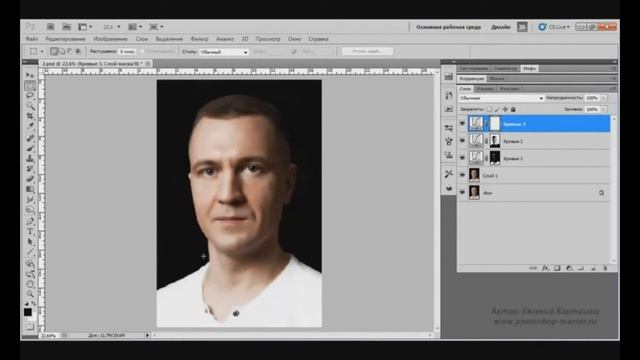Show more workspaces with double-arrow button

[x=522, y=27]
